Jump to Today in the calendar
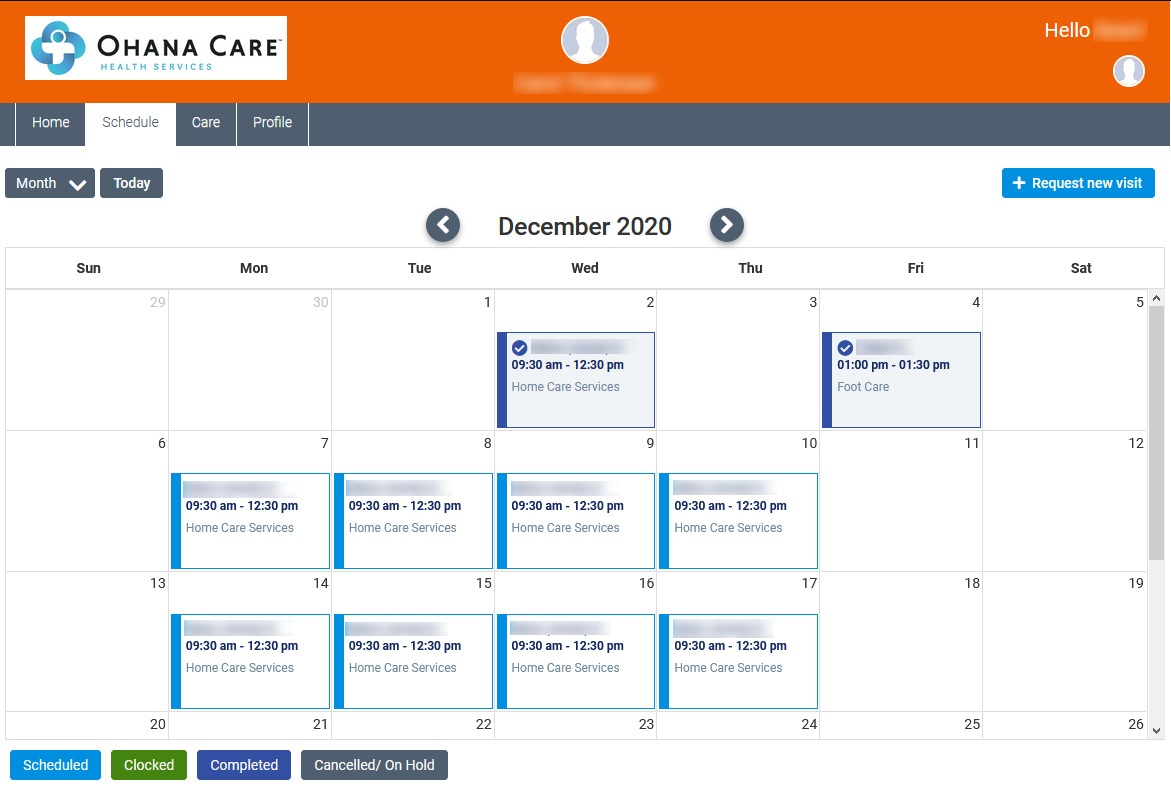Screen dimensions: 1171x793 131,183
